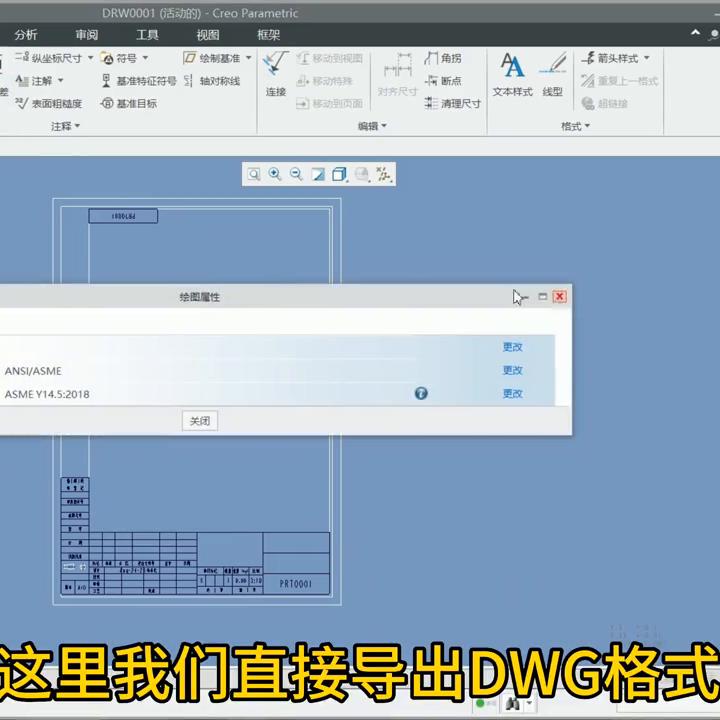Expand the 格式 group dropdown
The width and height of the screenshot is (720, 720).
pos(575,126)
